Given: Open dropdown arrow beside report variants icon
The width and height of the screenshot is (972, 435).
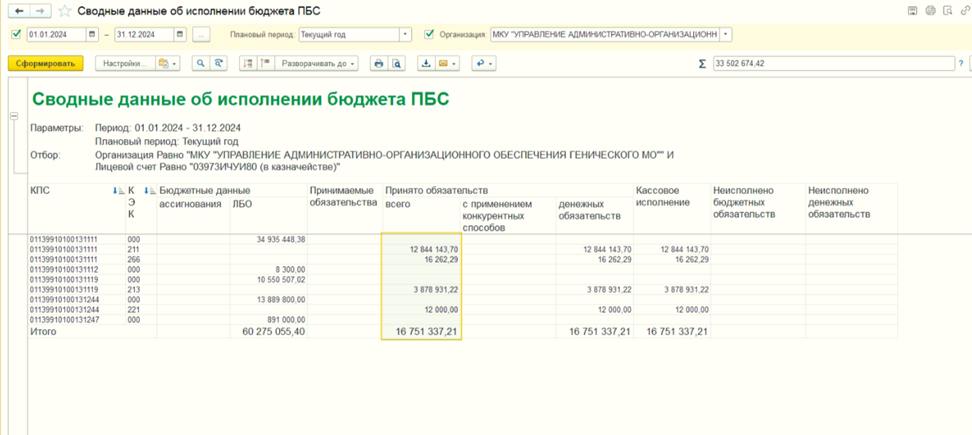Looking at the screenshot, I should pos(175,63).
